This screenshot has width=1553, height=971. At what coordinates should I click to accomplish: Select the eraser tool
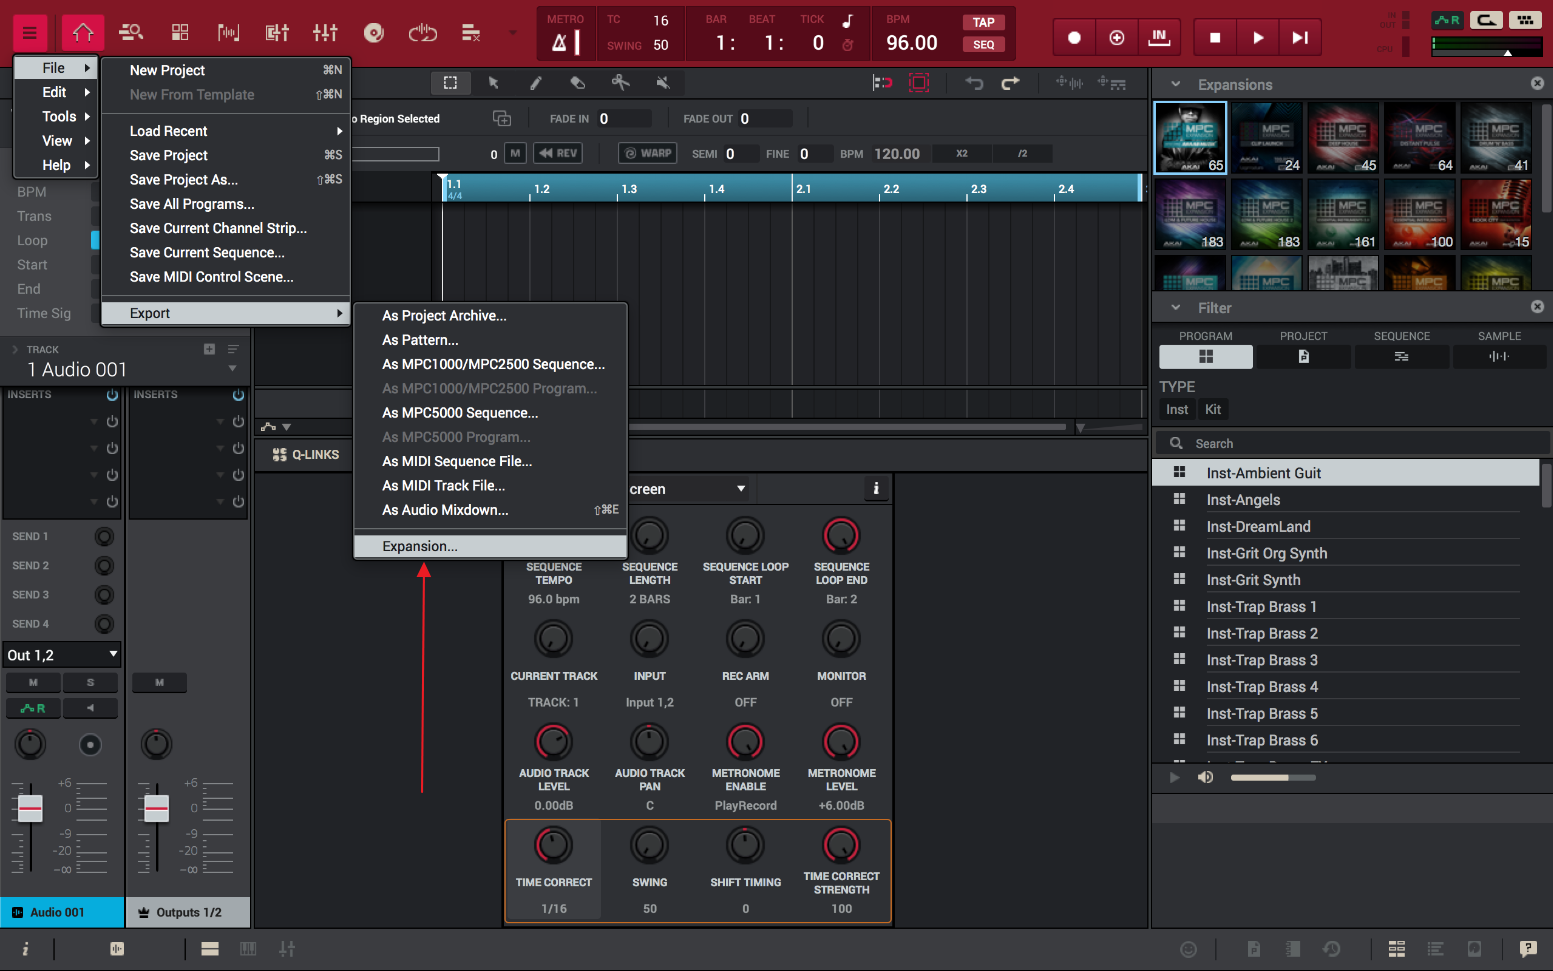pyautogui.click(x=578, y=83)
